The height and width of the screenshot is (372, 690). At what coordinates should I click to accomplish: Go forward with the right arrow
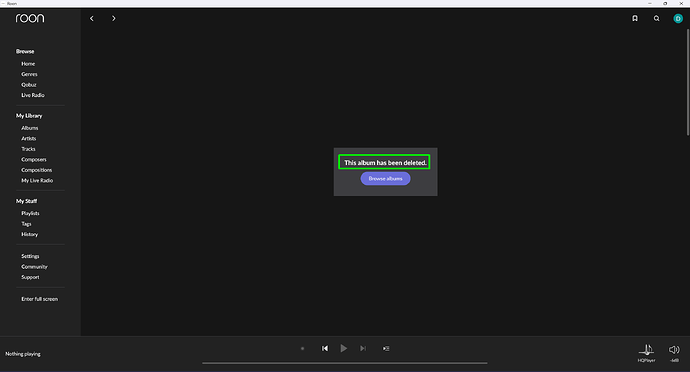pos(114,18)
